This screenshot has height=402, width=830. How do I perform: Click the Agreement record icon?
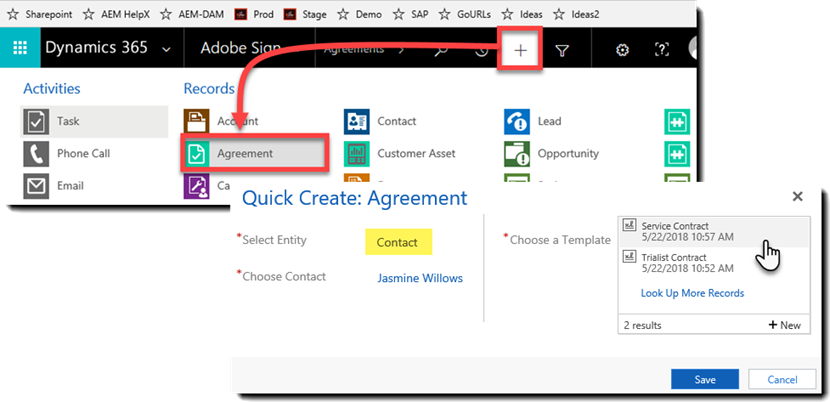(x=196, y=154)
